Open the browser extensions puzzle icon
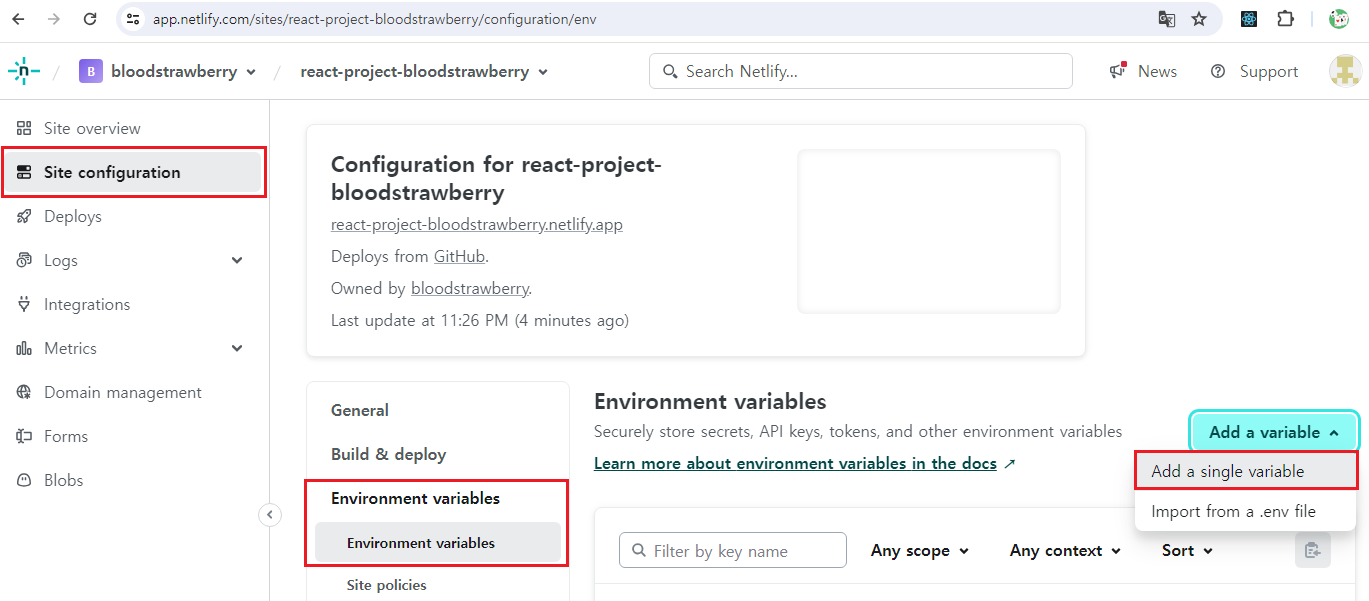Image resolution: width=1369 pixels, height=601 pixels. 1286,19
